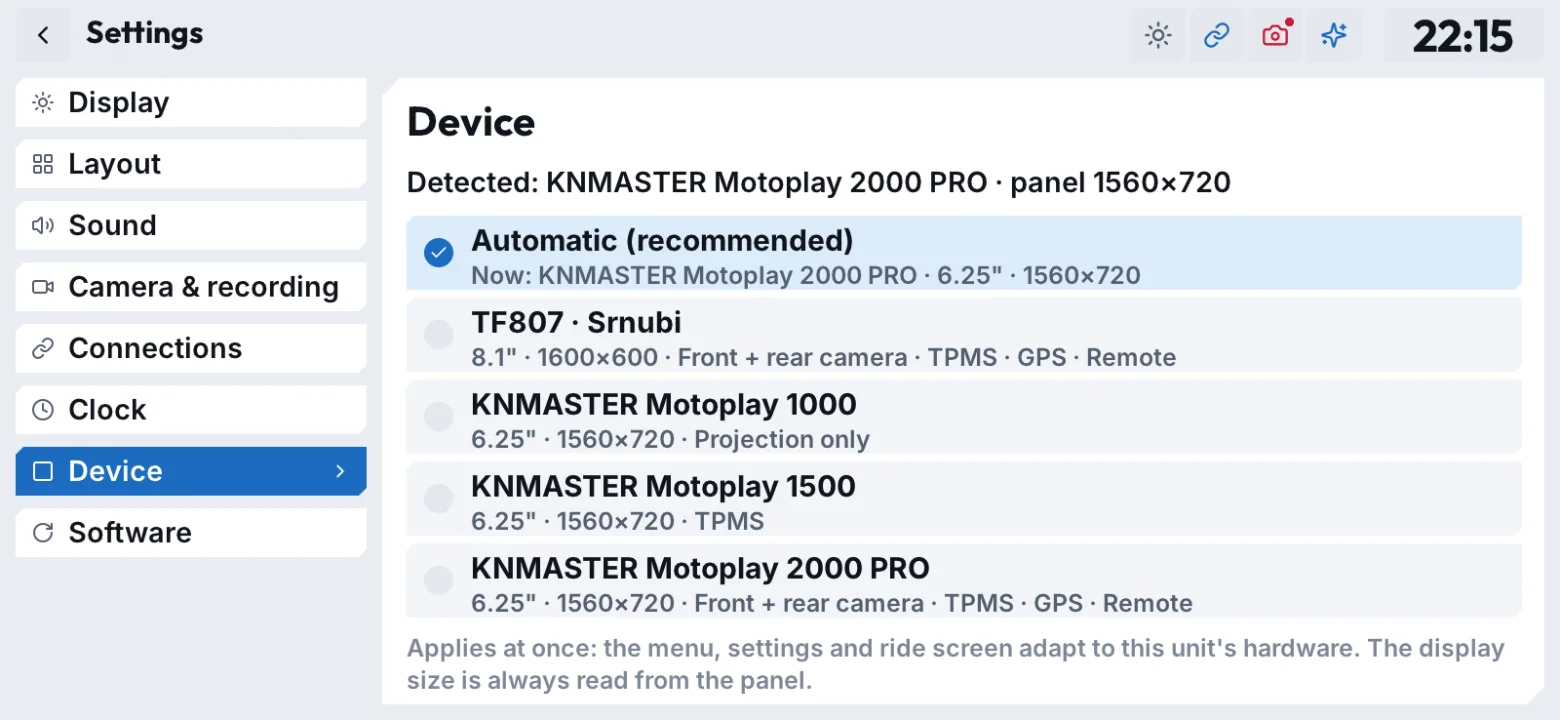Select the Automatic (recommended) device option
Screen dimensions: 1560x720
[x=964, y=253]
